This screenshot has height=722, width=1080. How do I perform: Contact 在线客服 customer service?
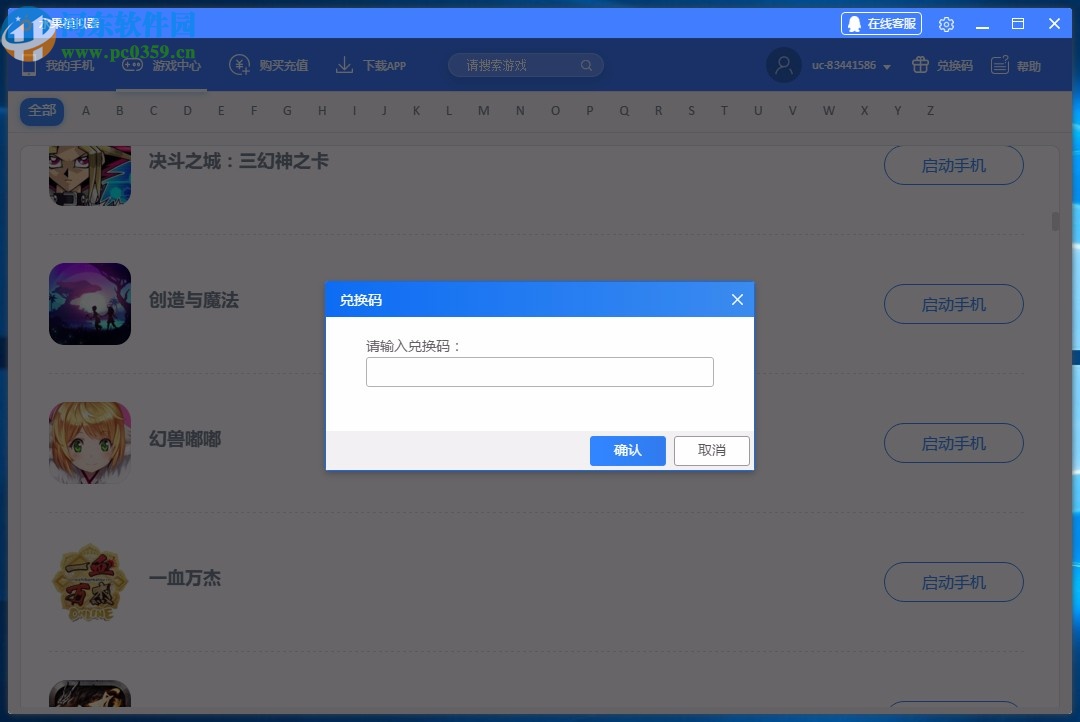click(881, 23)
